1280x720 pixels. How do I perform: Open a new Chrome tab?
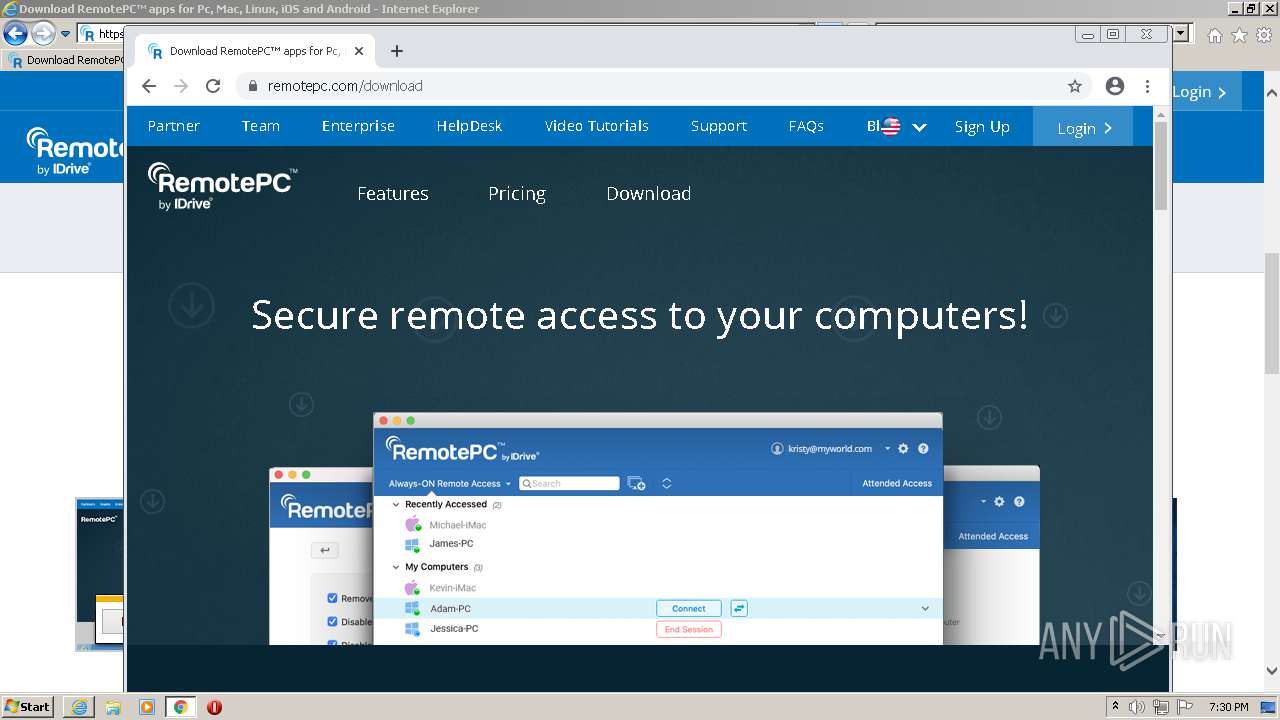(x=397, y=51)
